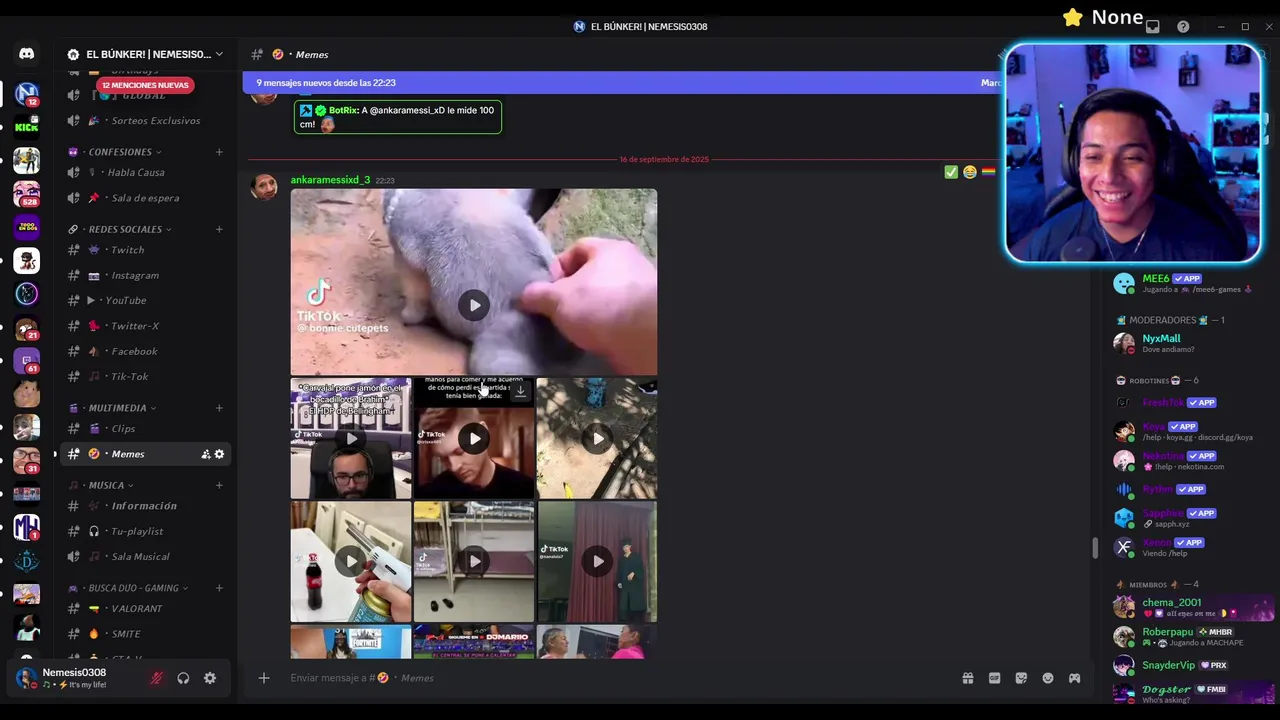The width and height of the screenshot is (1280, 720).
Task: Click the 12 MENCIONES NUEVAS pill
Action: (145, 85)
